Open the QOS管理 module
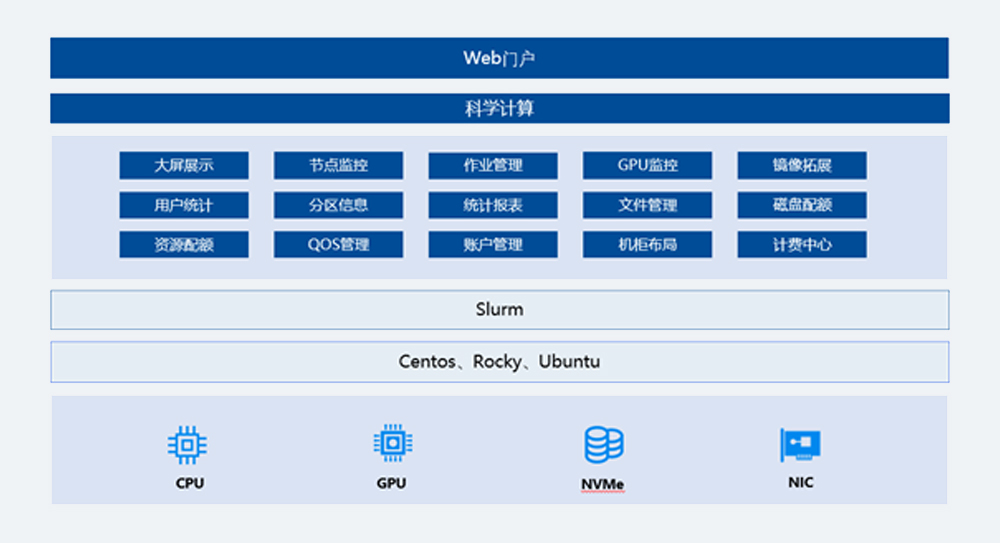This screenshot has height=543, width=1000. [x=338, y=244]
